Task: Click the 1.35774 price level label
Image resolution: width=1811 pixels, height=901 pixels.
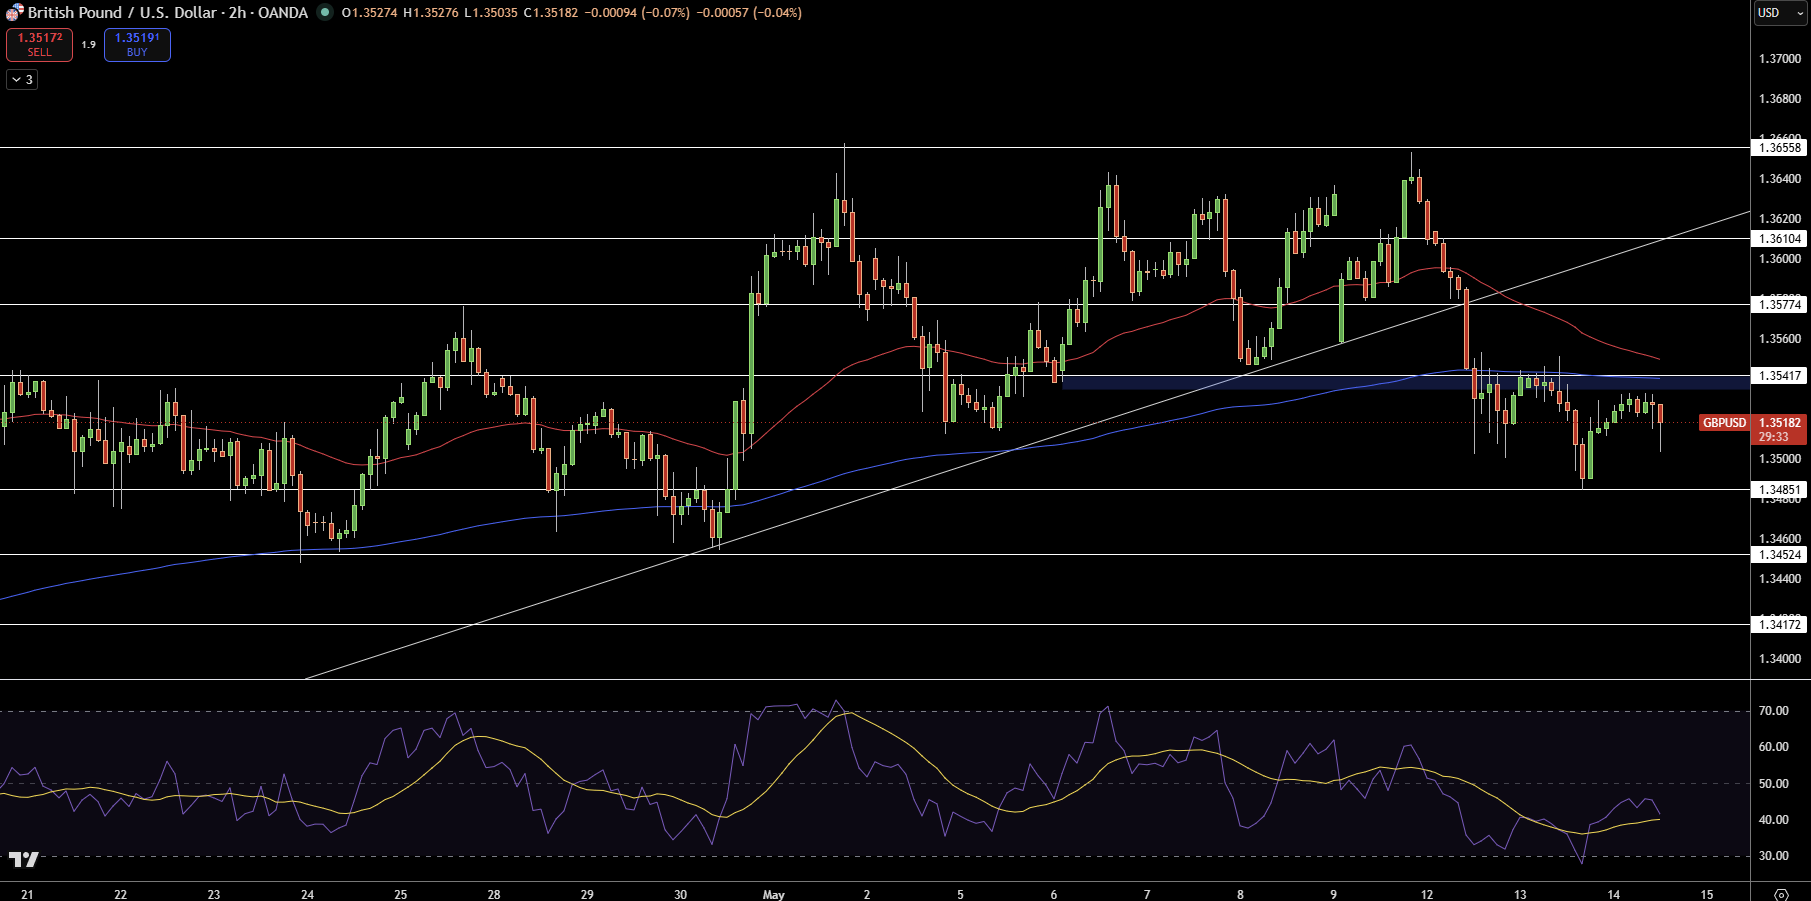Action: 1780,305
